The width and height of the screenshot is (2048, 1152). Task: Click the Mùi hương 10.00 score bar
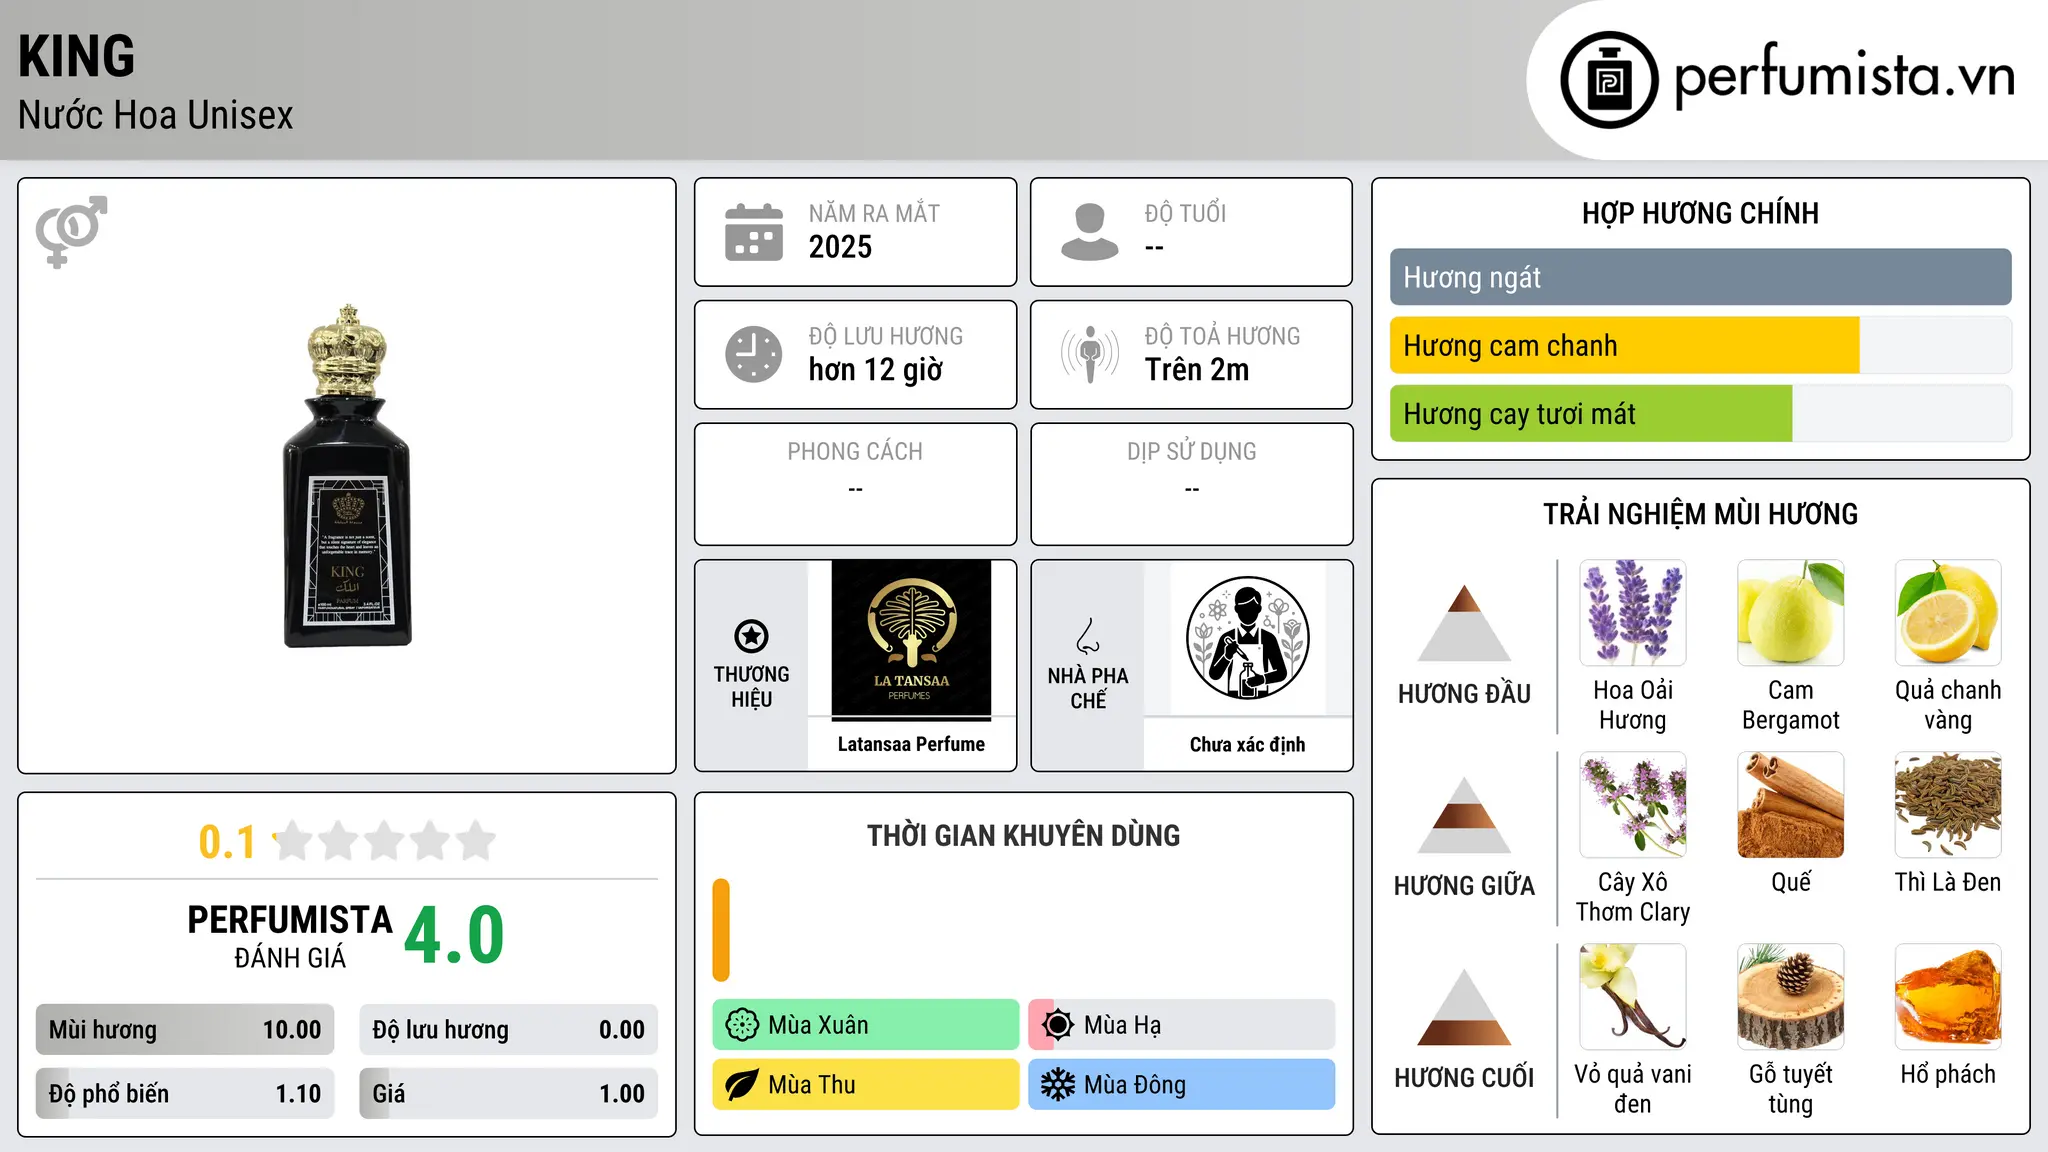coord(185,1030)
